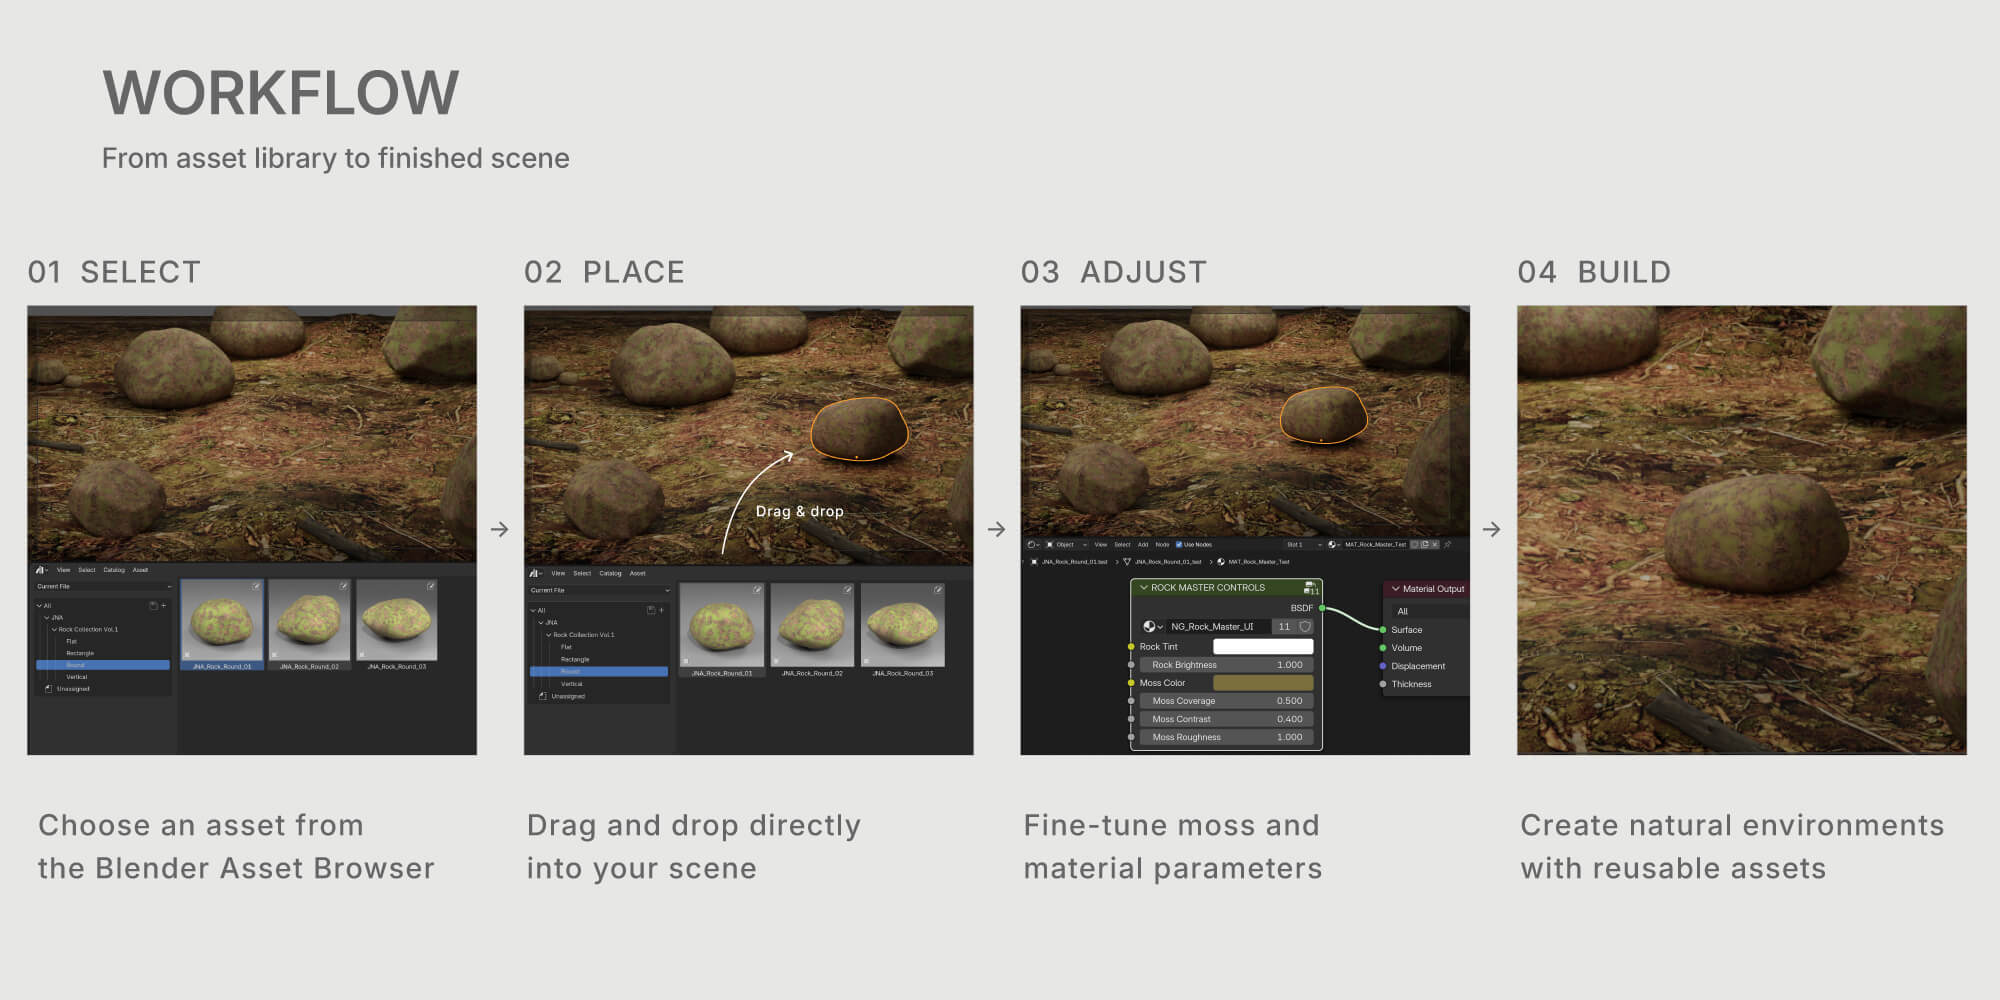Click Displacement input socket on Material Output
The image size is (2000, 1000).
pos(1383,666)
